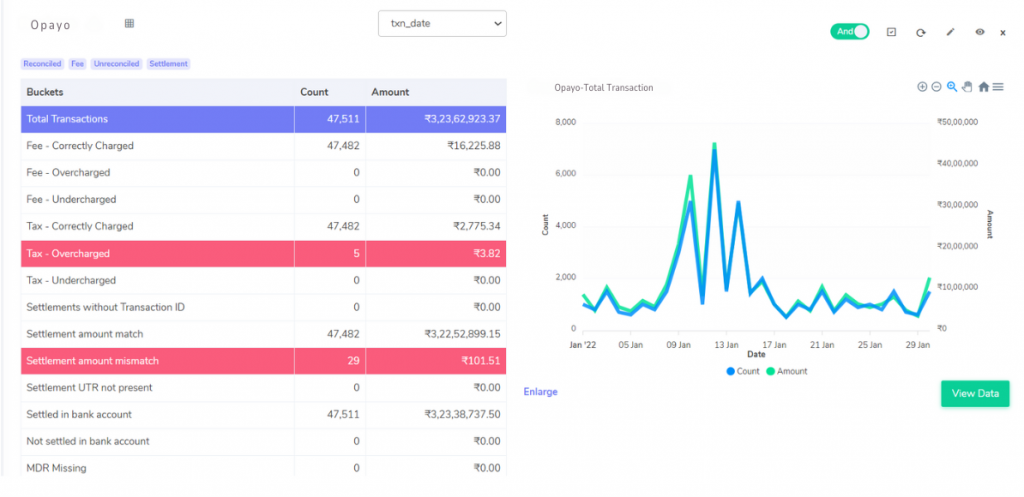Select the Fee - Correctly Charged row

[263, 146]
